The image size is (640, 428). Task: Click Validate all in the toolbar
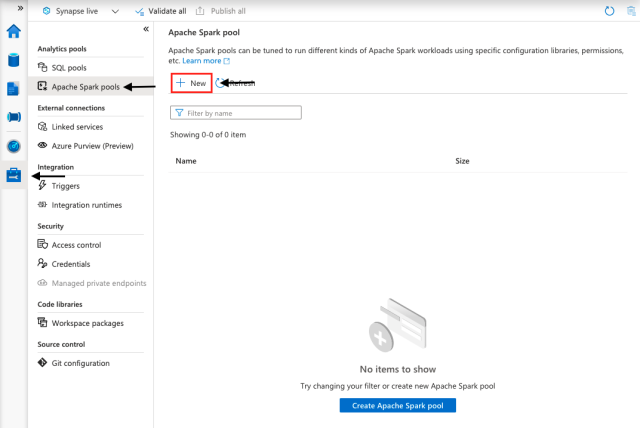161,11
